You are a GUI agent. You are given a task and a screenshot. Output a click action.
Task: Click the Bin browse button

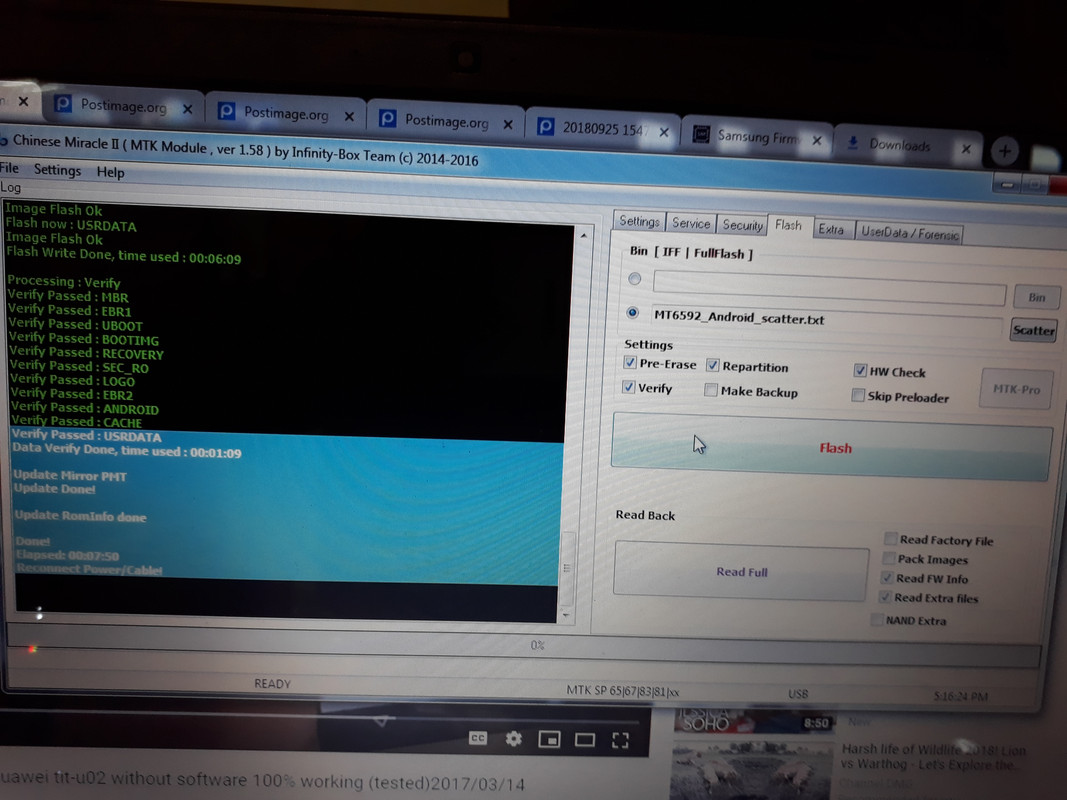(x=1036, y=297)
